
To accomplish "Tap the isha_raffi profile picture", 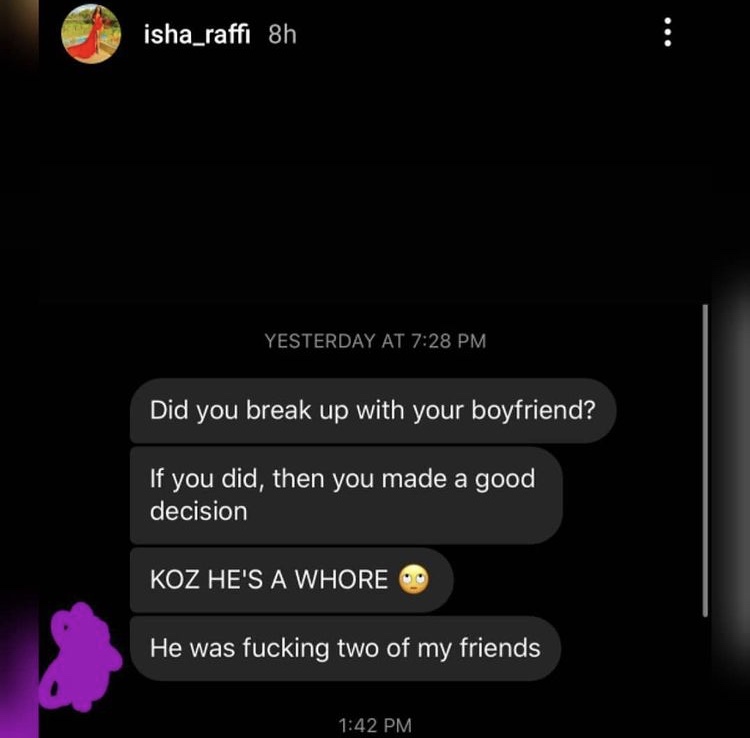I will [x=91, y=33].
